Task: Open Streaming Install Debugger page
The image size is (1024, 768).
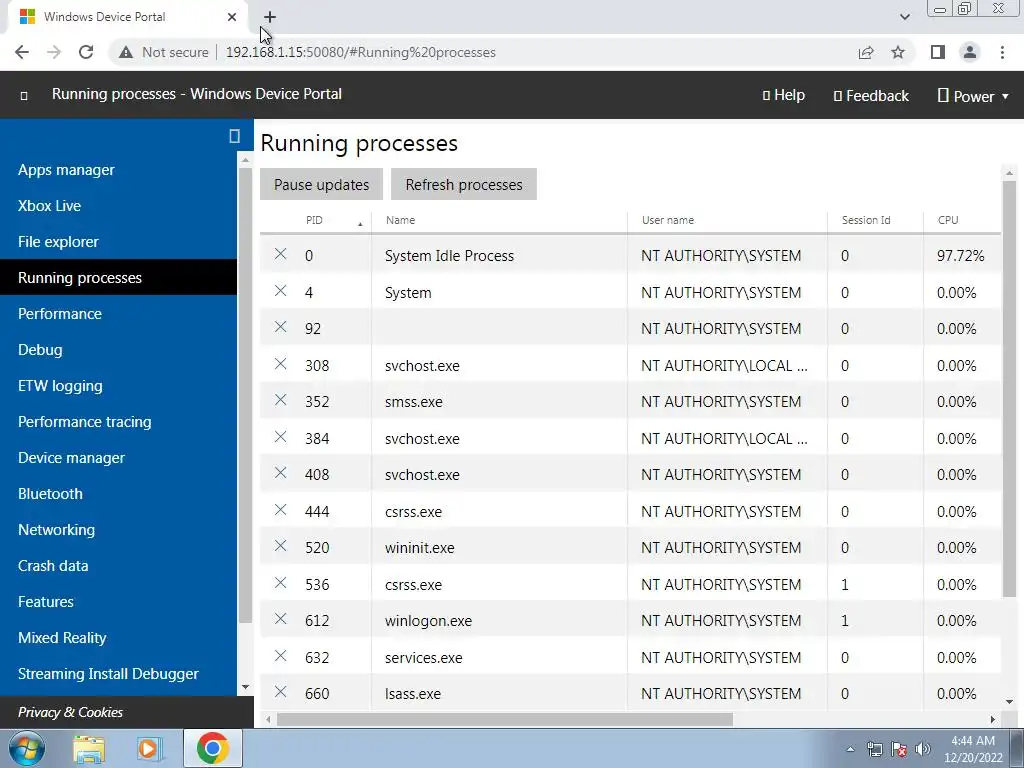Action: 108,673
